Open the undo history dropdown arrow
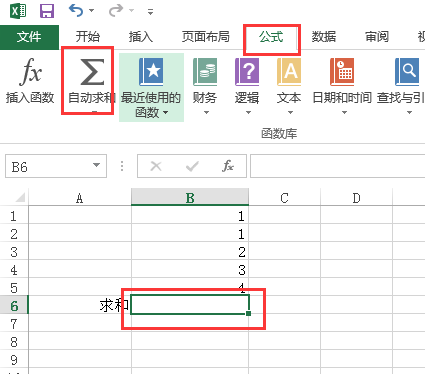Viewport: 425px width, 374px height. click(x=91, y=11)
